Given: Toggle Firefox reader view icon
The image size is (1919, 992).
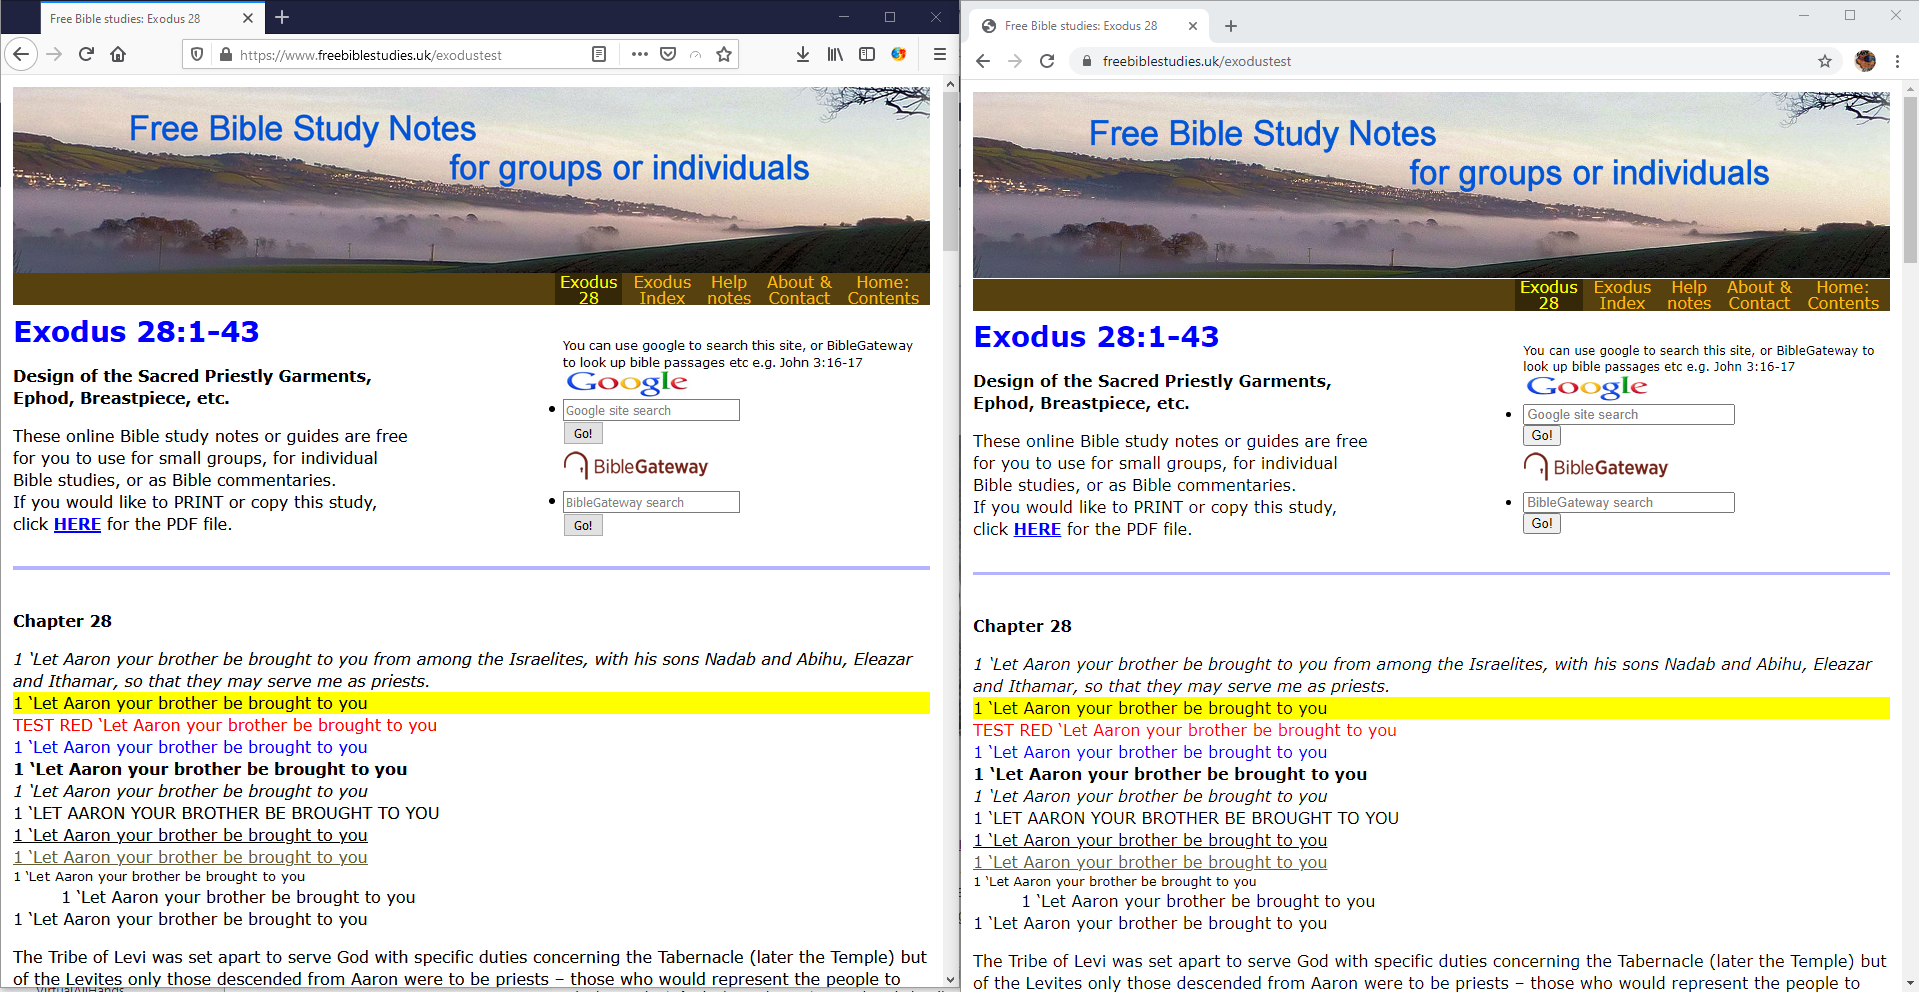Looking at the screenshot, I should (599, 54).
